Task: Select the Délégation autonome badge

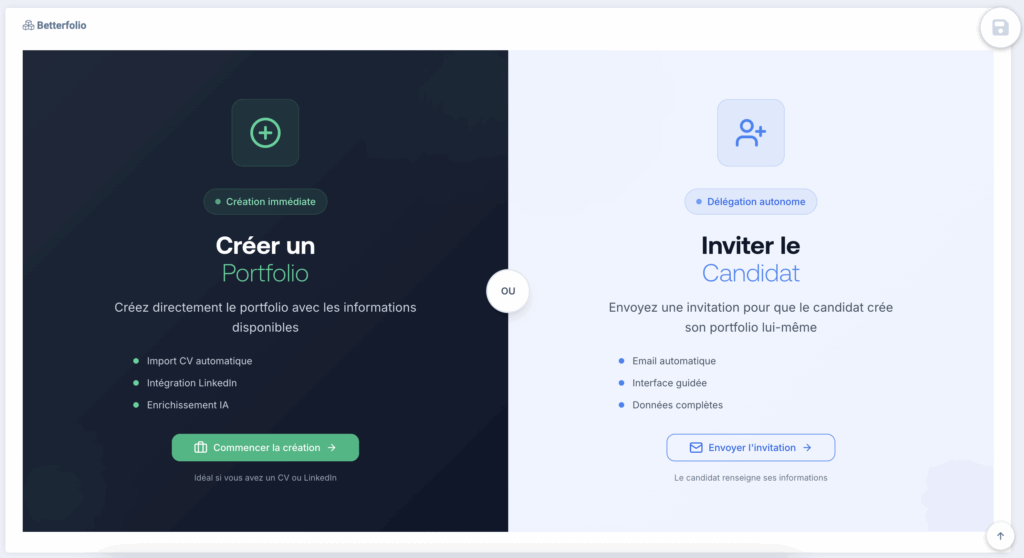Action: click(x=750, y=202)
